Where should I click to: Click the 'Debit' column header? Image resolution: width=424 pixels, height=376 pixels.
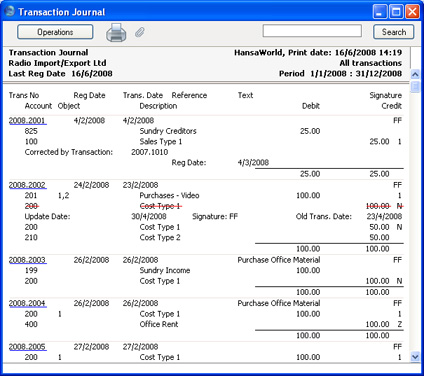(311, 106)
